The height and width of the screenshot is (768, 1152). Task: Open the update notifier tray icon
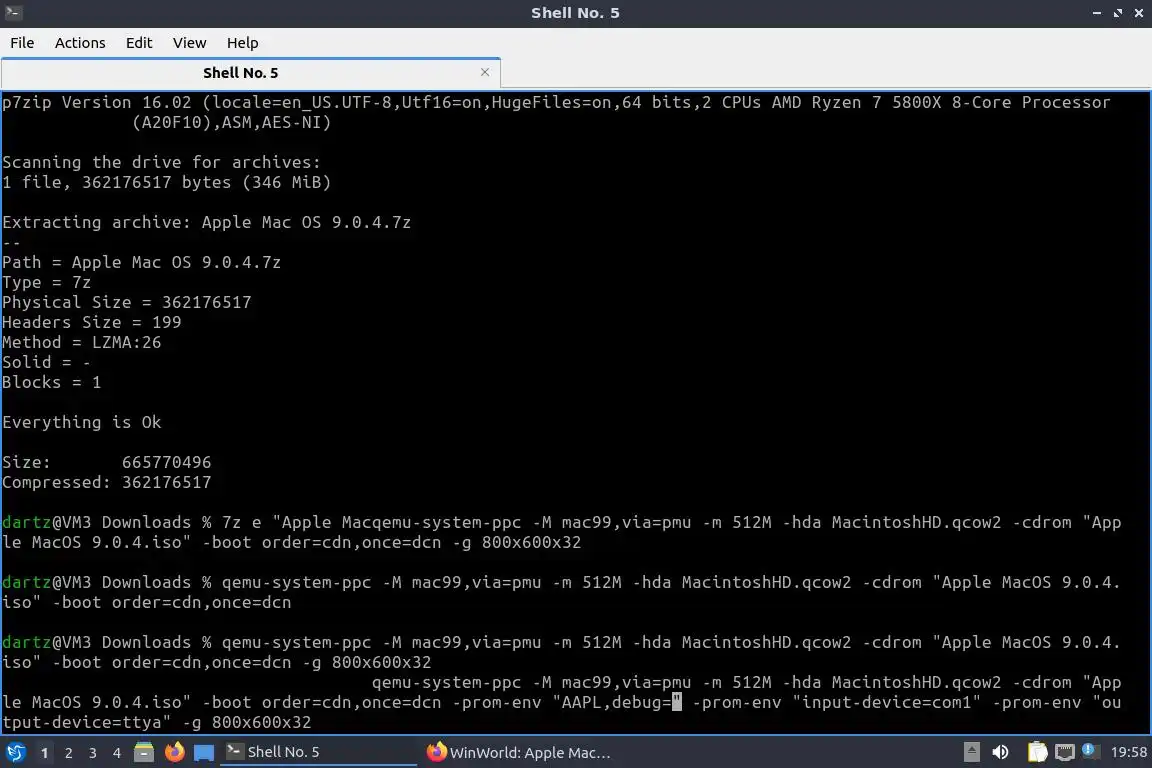(1090, 751)
